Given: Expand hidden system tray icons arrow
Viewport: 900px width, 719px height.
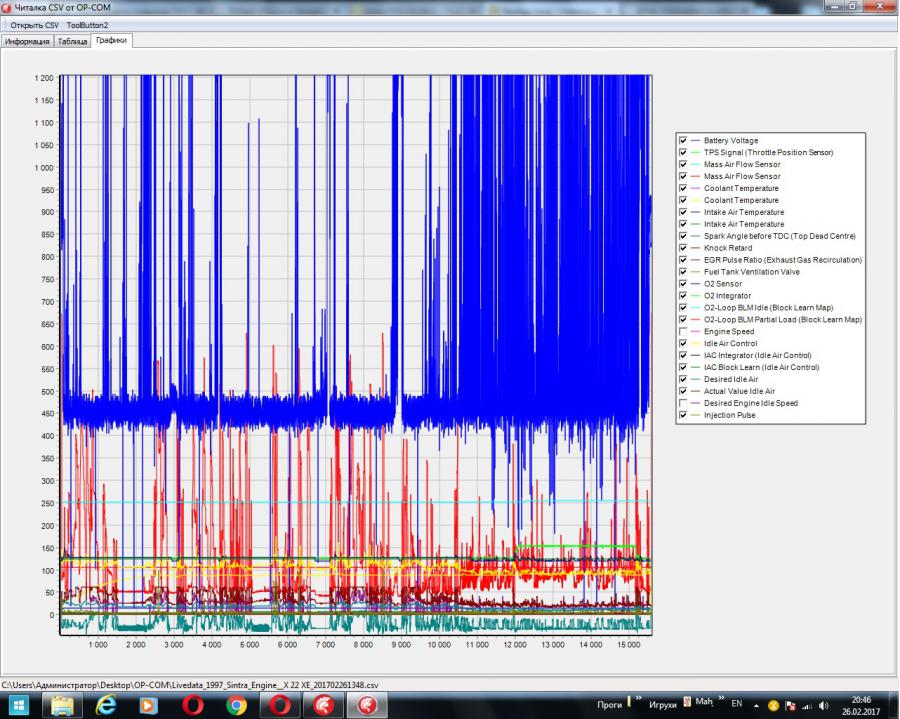Looking at the screenshot, I should [x=757, y=706].
